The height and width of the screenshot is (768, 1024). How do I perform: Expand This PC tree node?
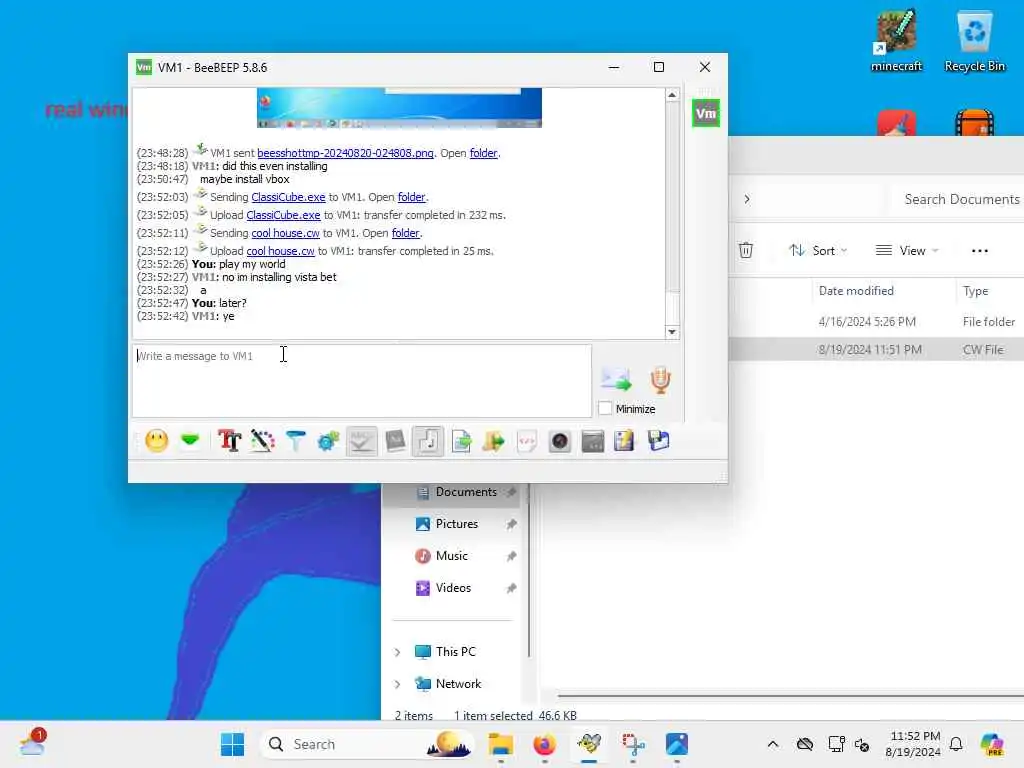pos(397,652)
